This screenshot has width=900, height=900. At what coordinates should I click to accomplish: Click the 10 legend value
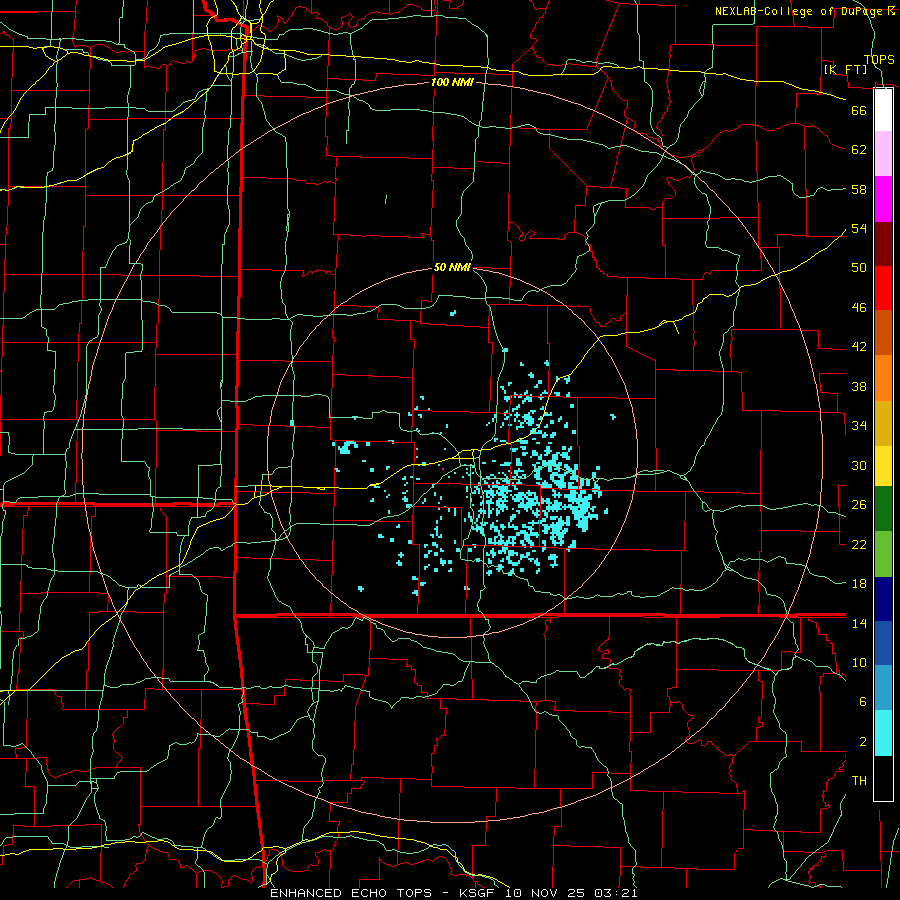(x=859, y=662)
